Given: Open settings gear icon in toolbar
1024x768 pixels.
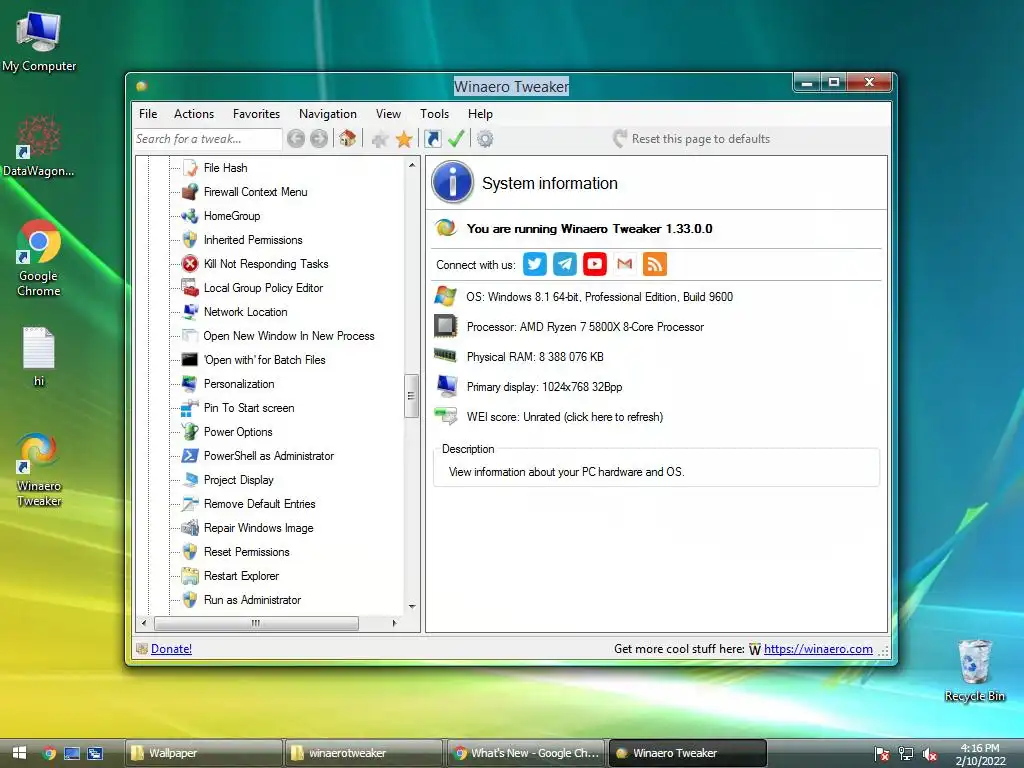Looking at the screenshot, I should 485,138.
